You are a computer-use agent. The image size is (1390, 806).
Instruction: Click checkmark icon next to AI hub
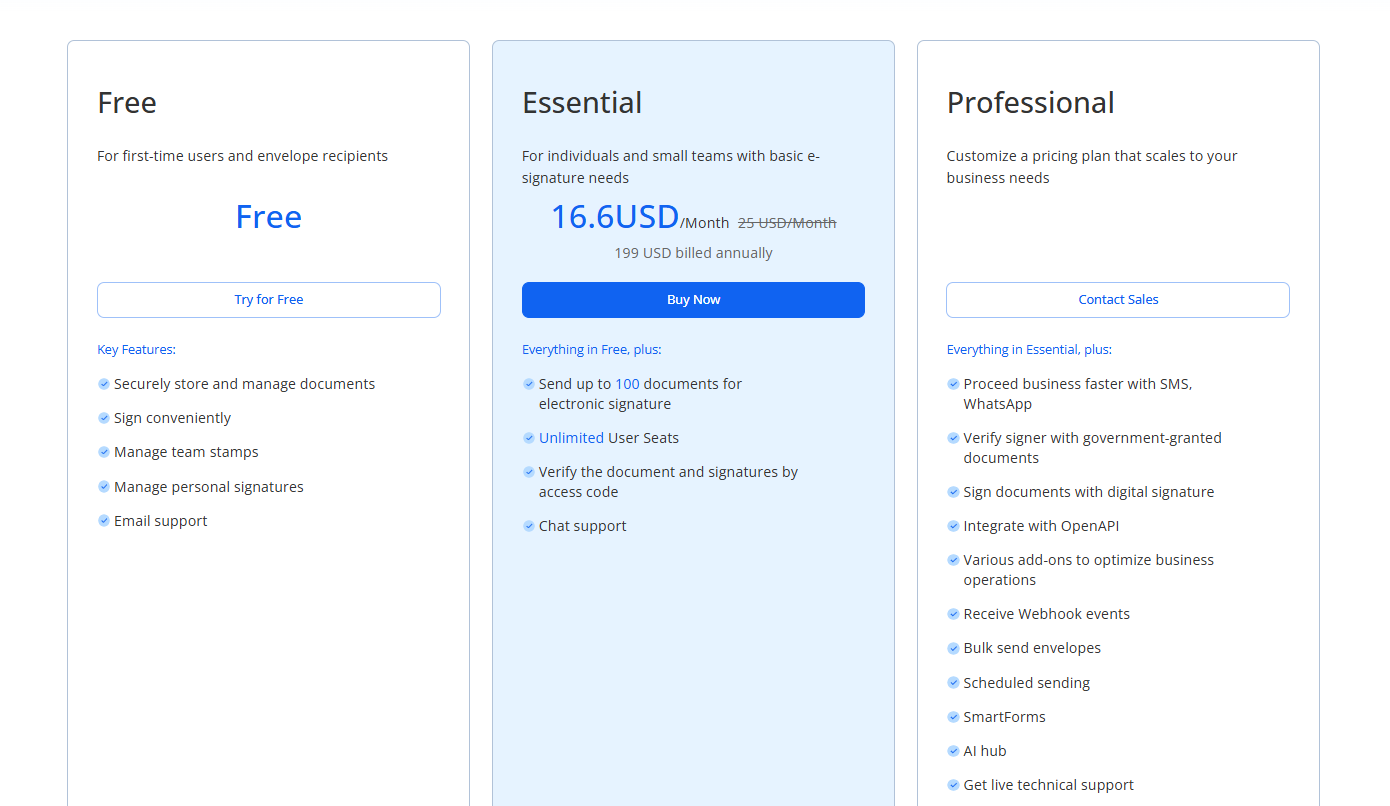tap(954, 751)
